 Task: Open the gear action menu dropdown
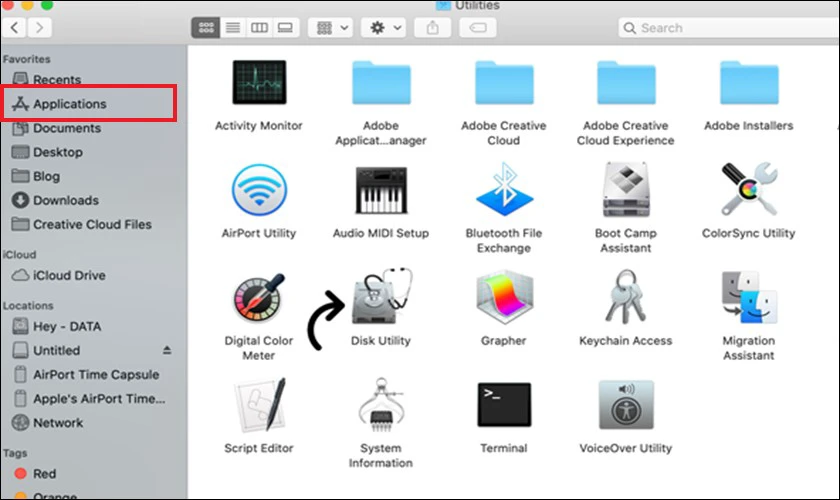tap(382, 28)
